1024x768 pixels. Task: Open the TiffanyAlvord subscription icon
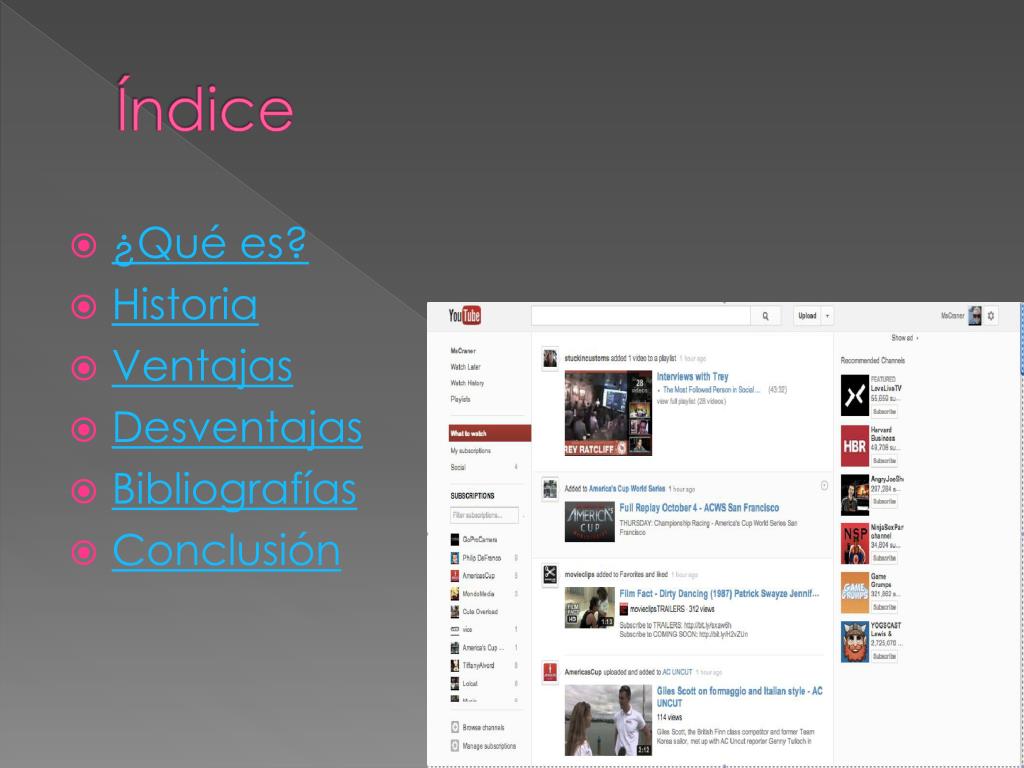(x=455, y=665)
